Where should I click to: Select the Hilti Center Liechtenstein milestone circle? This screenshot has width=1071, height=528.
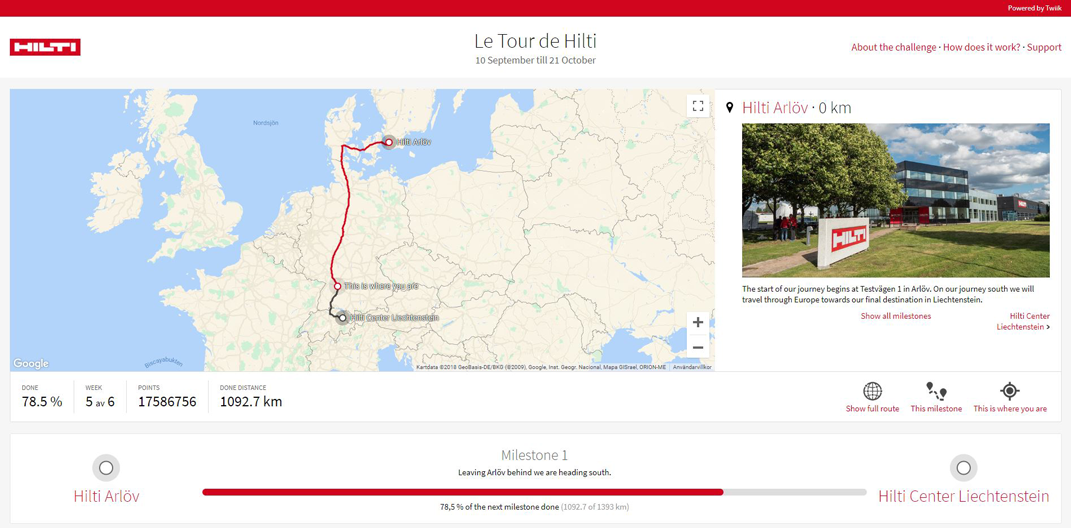pyautogui.click(x=963, y=468)
